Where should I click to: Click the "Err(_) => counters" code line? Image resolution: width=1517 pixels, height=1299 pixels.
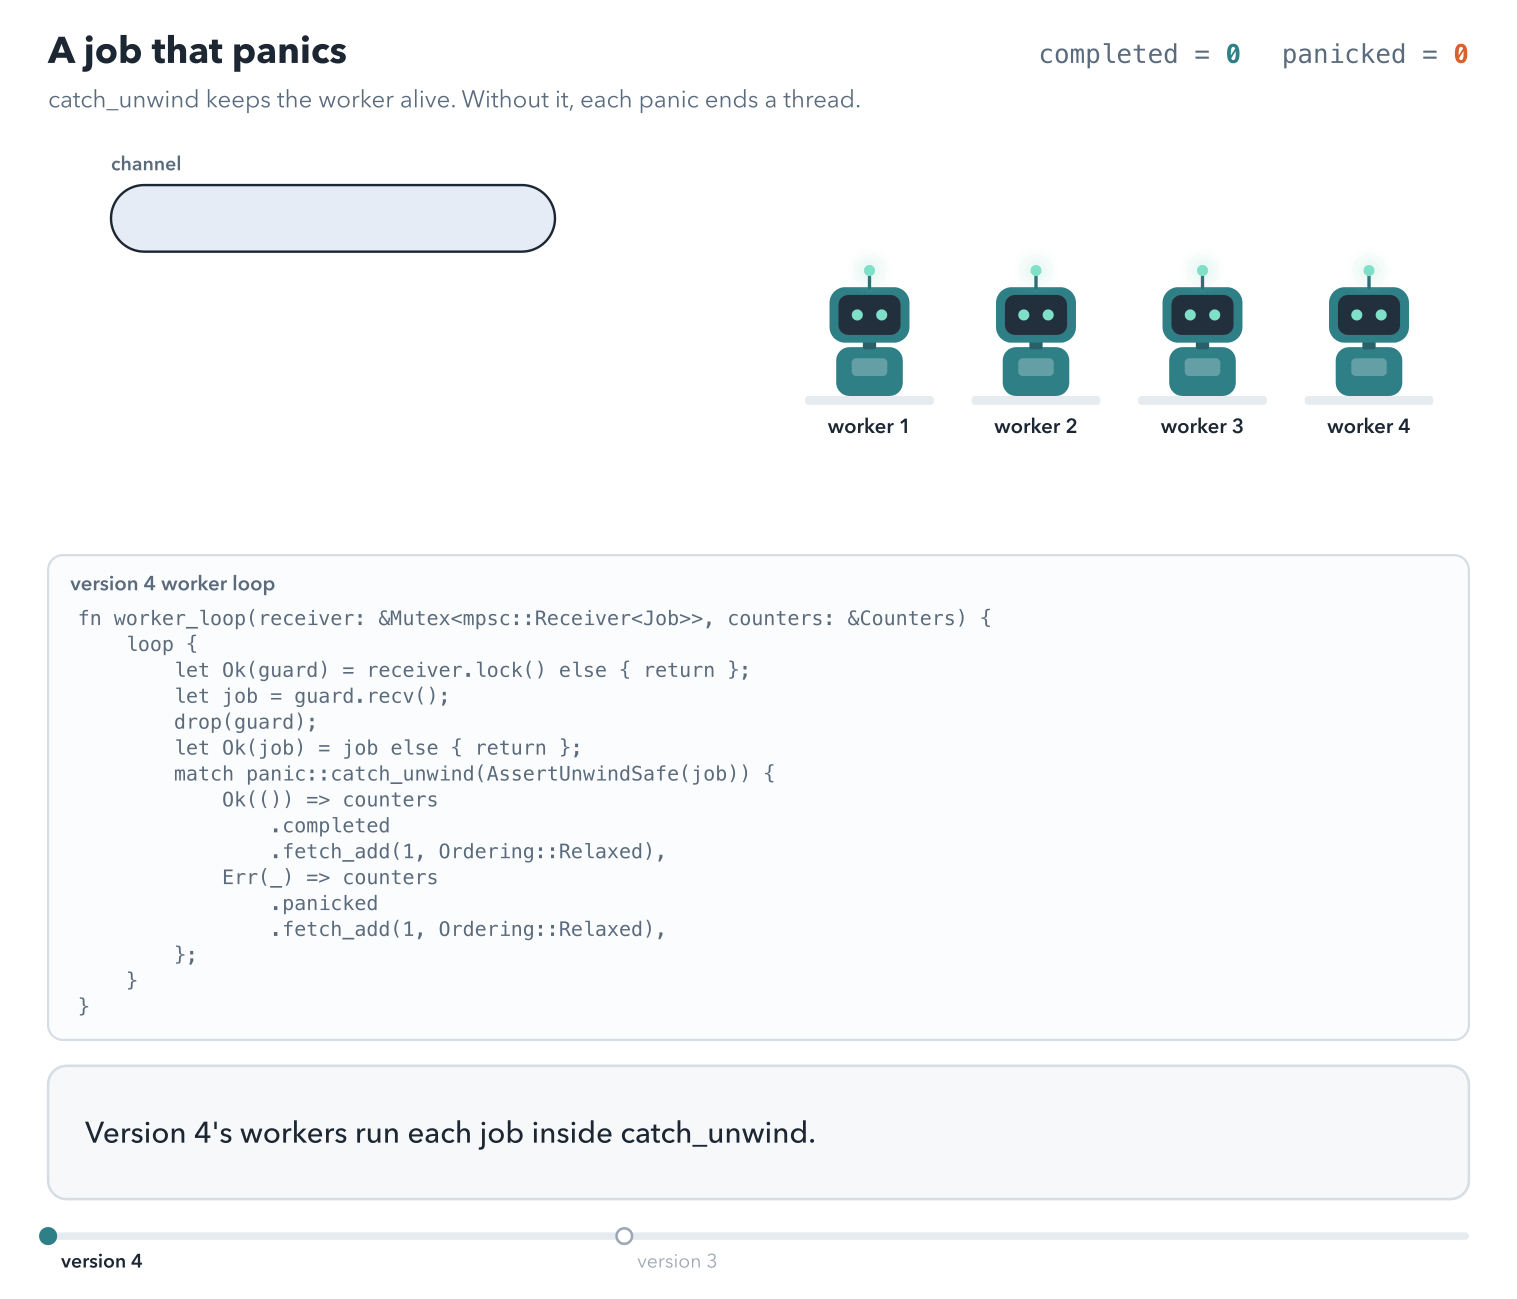(330, 878)
